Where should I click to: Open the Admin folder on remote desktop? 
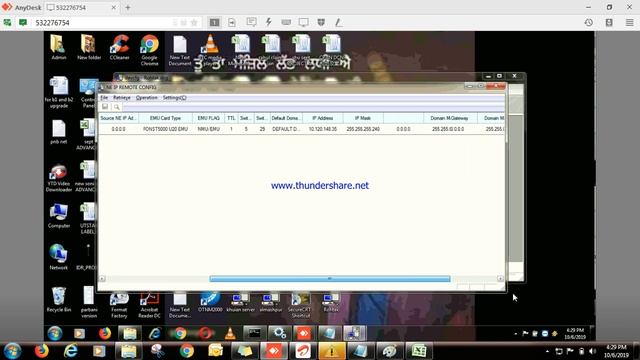(x=58, y=47)
